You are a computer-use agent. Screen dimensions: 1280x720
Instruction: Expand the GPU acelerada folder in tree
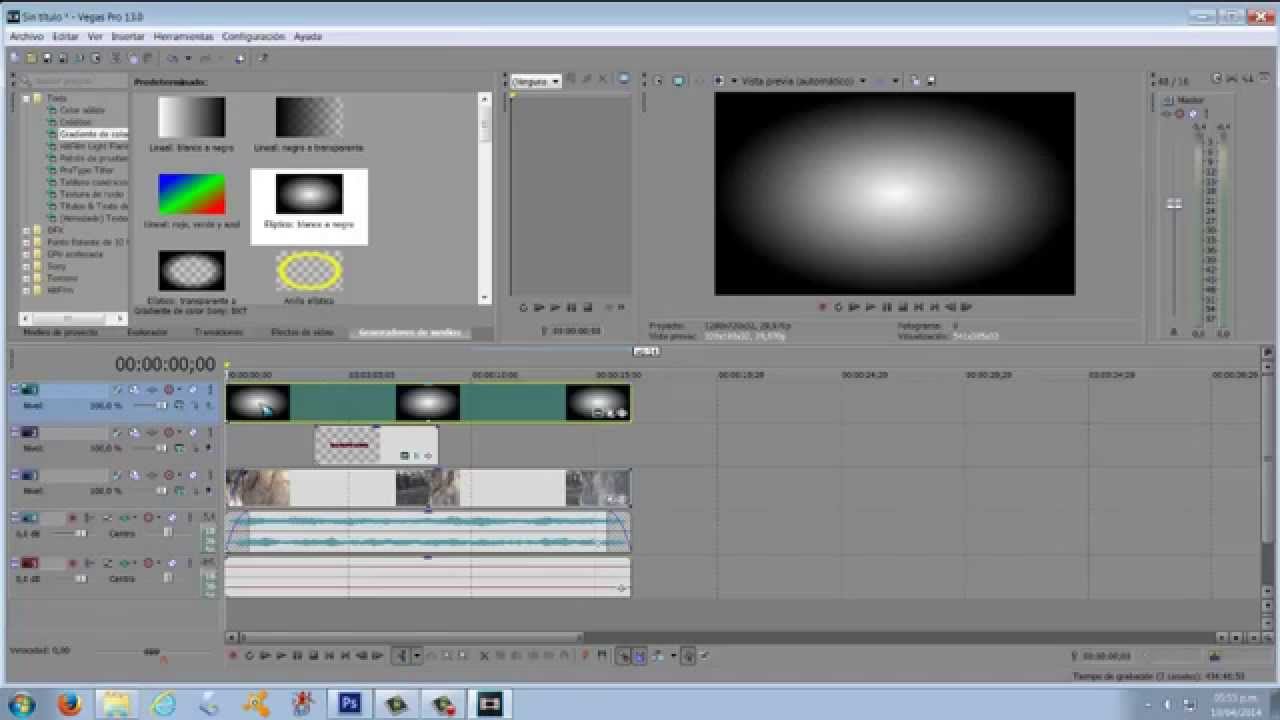point(26,254)
